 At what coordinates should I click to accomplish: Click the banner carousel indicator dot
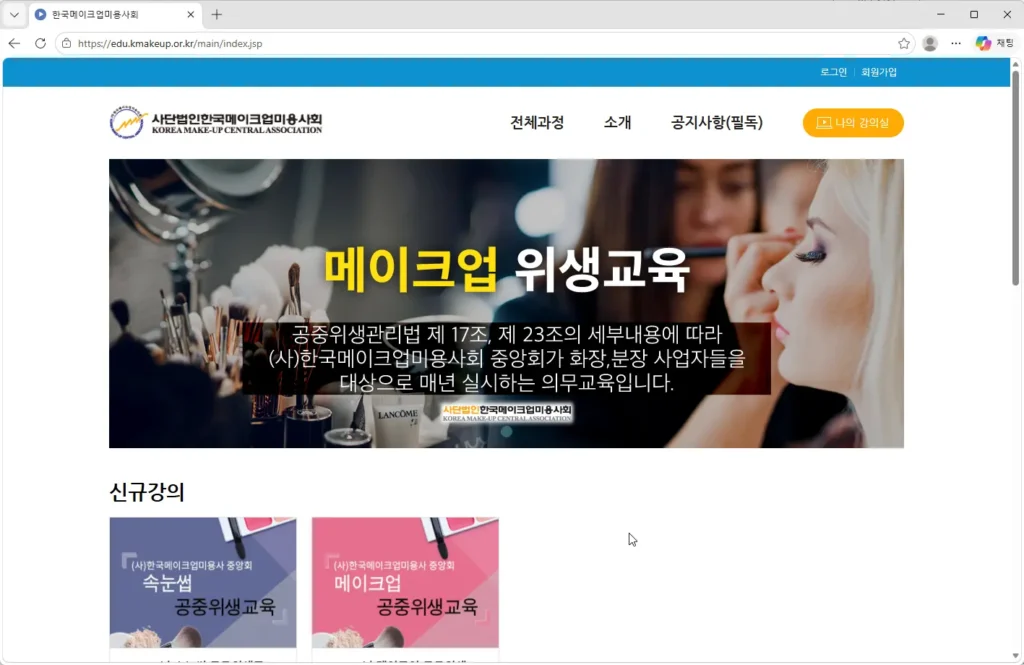click(507, 431)
